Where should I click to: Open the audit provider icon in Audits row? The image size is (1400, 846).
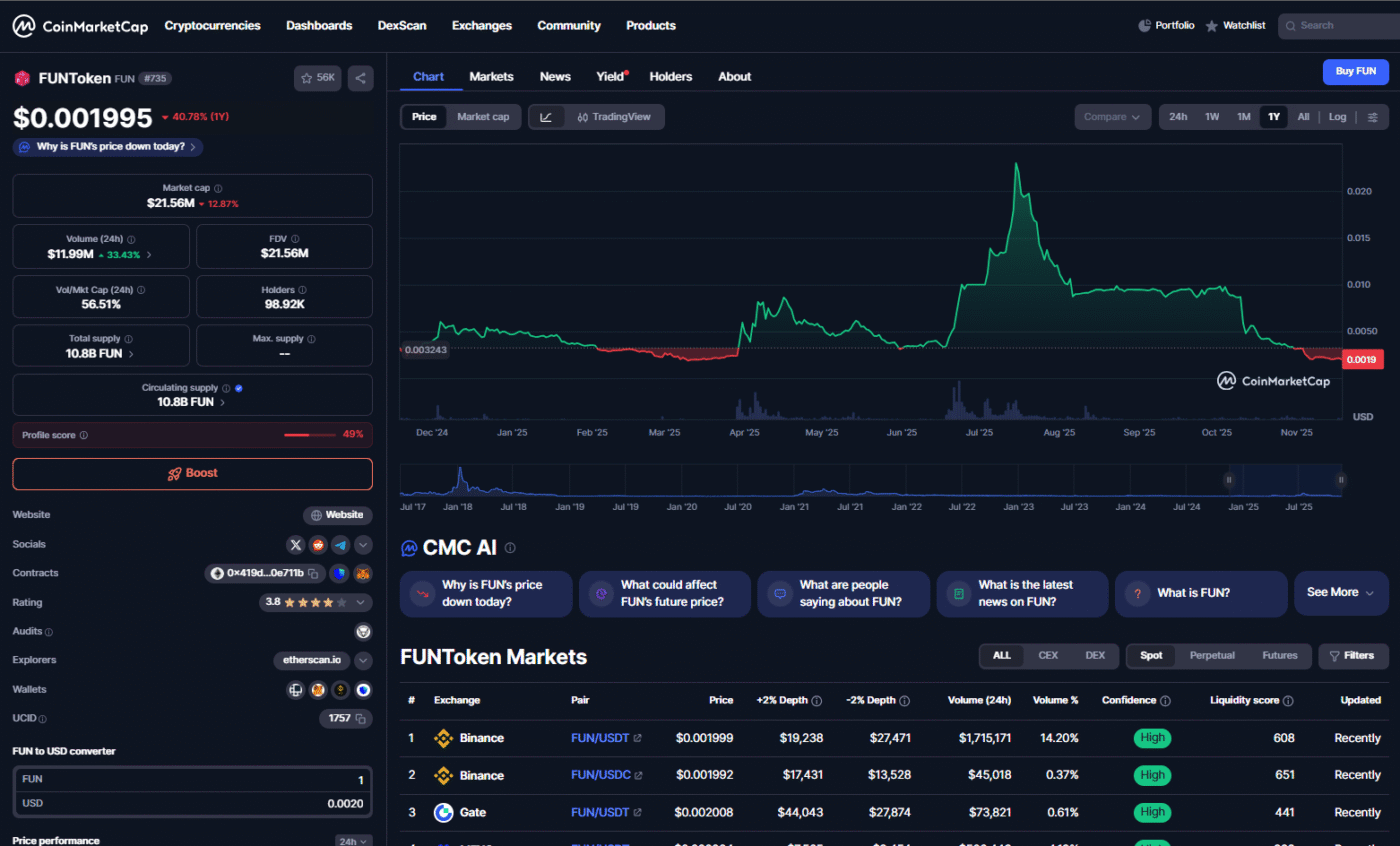[x=363, y=631]
